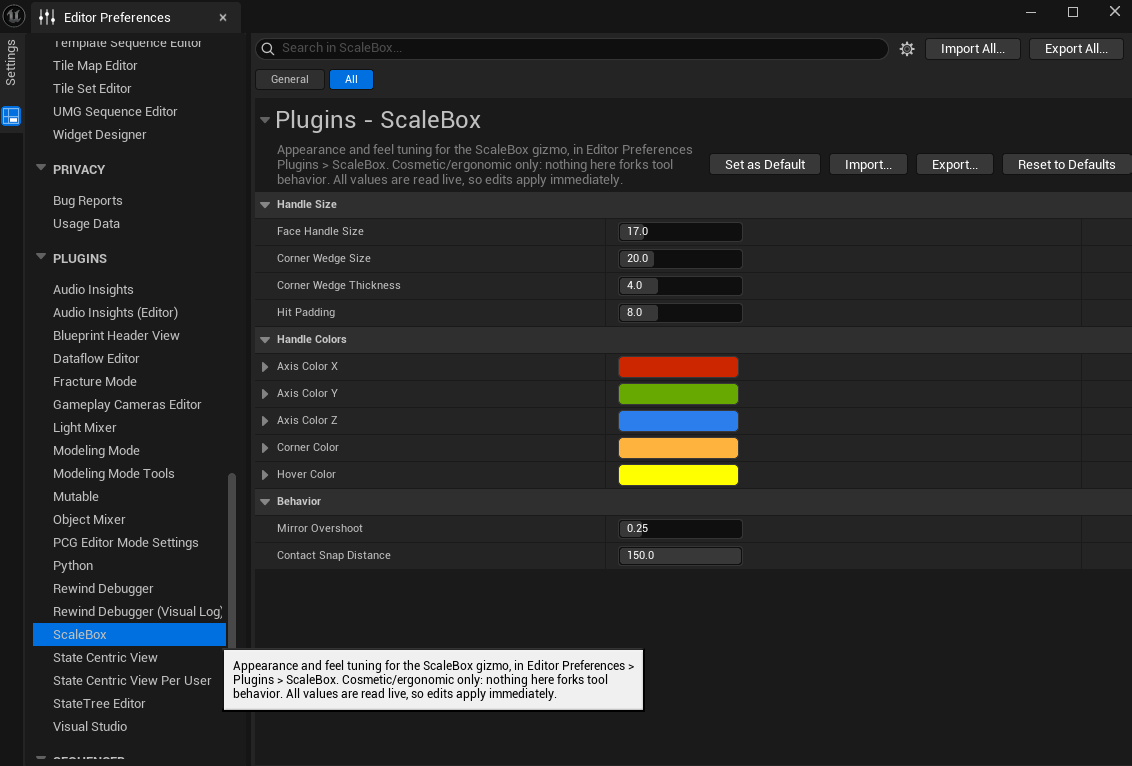1132x766 pixels.
Task: Open Visual Studio settings
Action: (90, 727)
